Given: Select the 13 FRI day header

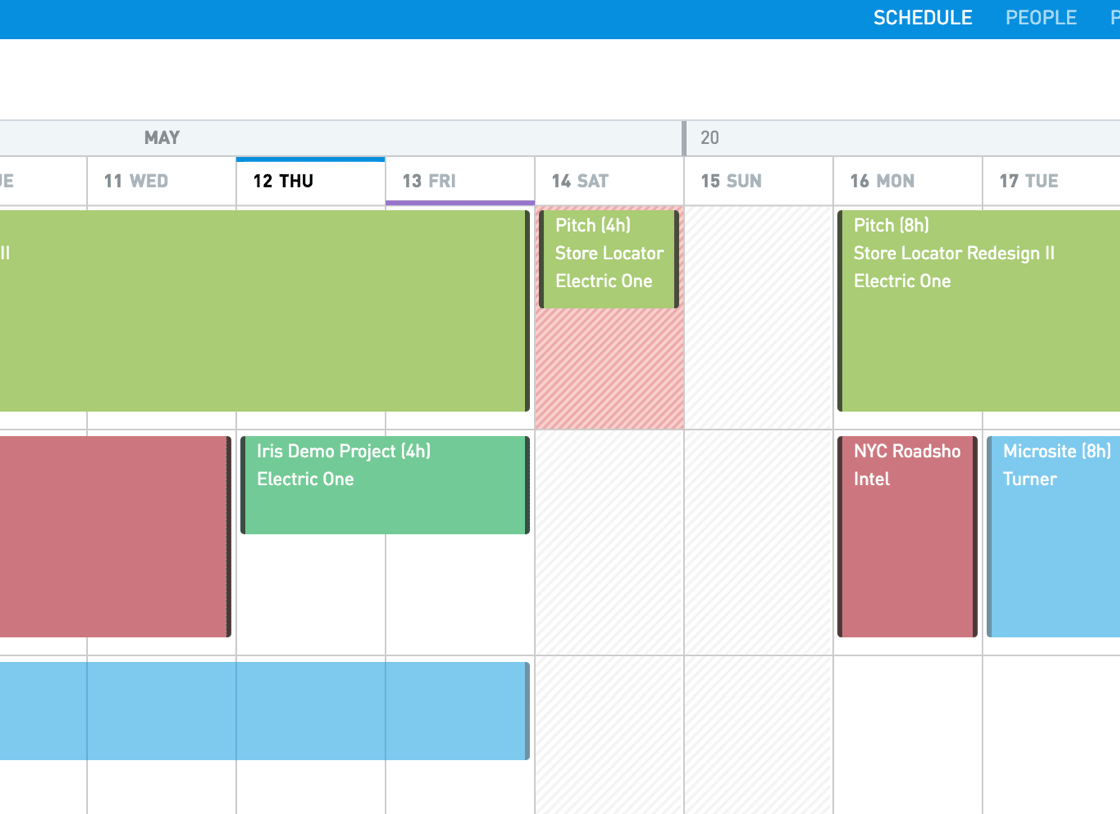Looking at the screenshot, I should pos(459,181).
